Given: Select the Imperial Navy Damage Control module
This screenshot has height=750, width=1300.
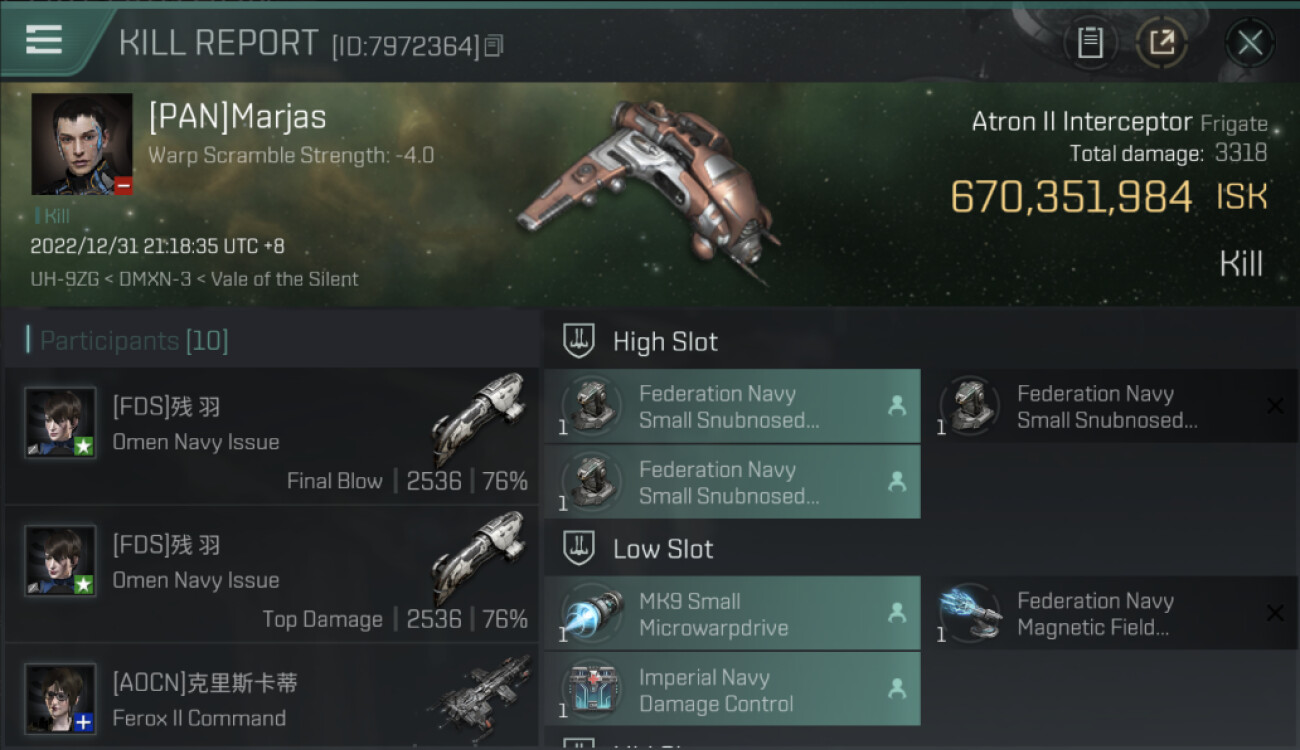Looking at the screenshot, I should click(x=732, y=689).
